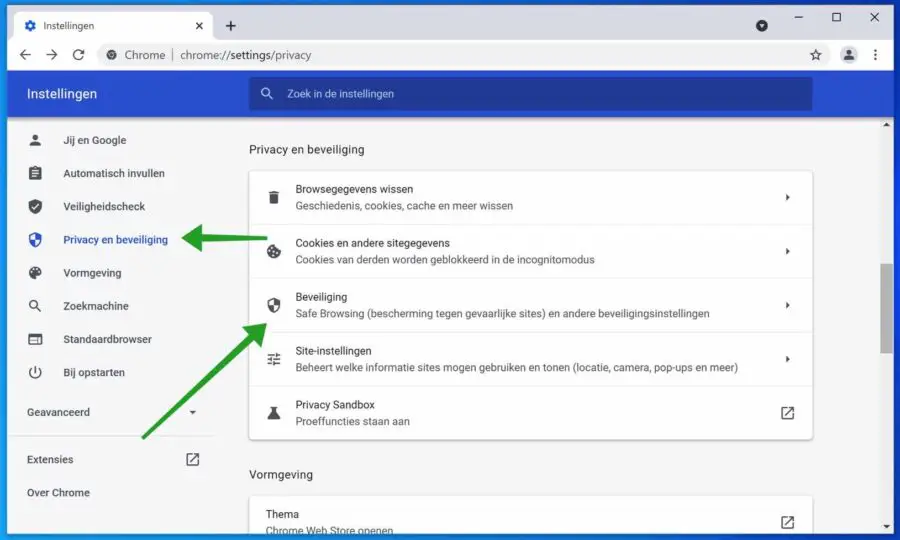Open Automatisch invullen in the sidebar
This screenshot has height=540, width=900.
(114, 173)
